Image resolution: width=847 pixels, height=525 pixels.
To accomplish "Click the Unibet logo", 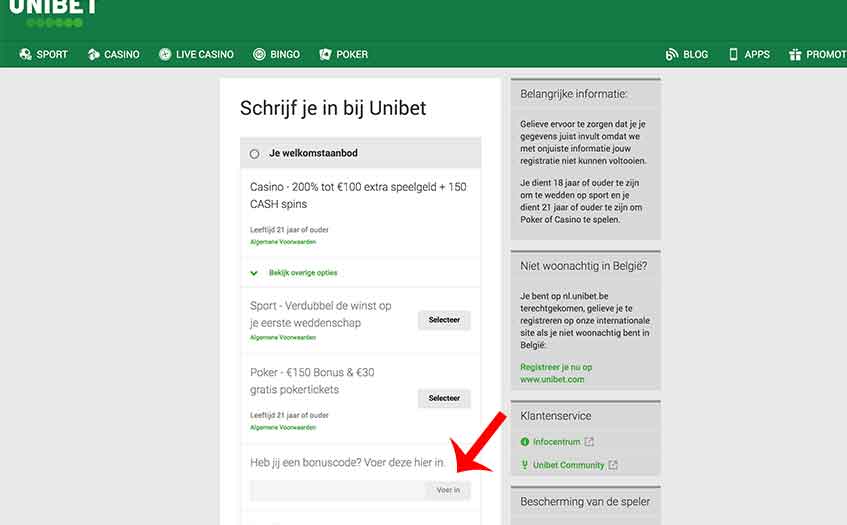I will click(53, 14).
